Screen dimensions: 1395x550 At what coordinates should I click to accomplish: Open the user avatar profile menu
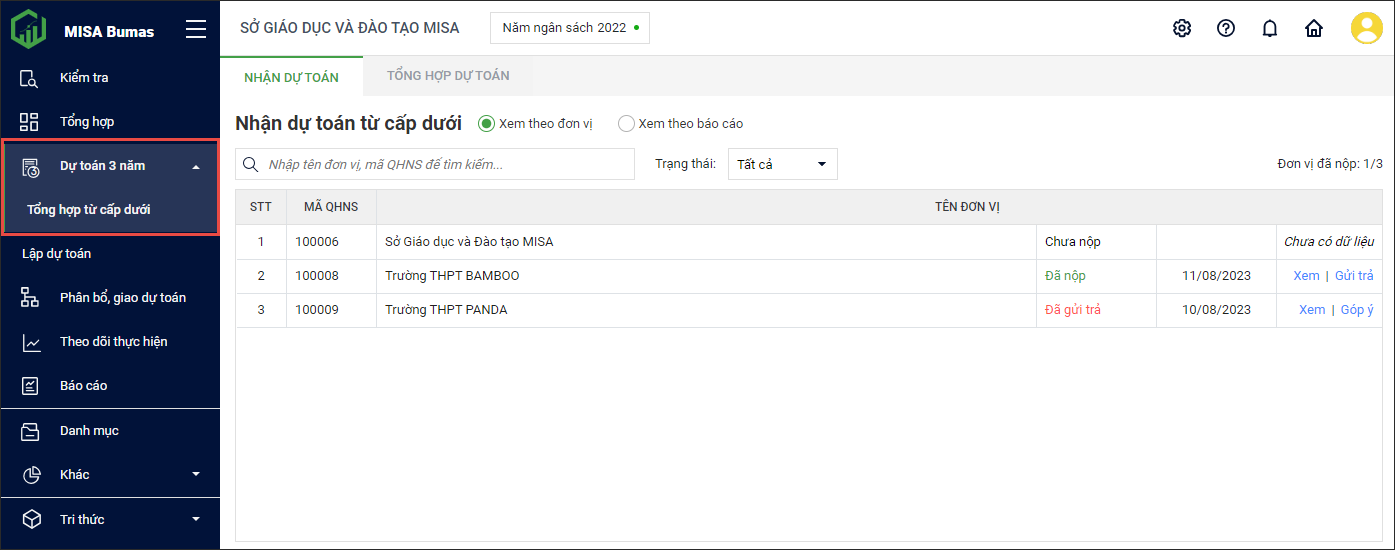1366,28
